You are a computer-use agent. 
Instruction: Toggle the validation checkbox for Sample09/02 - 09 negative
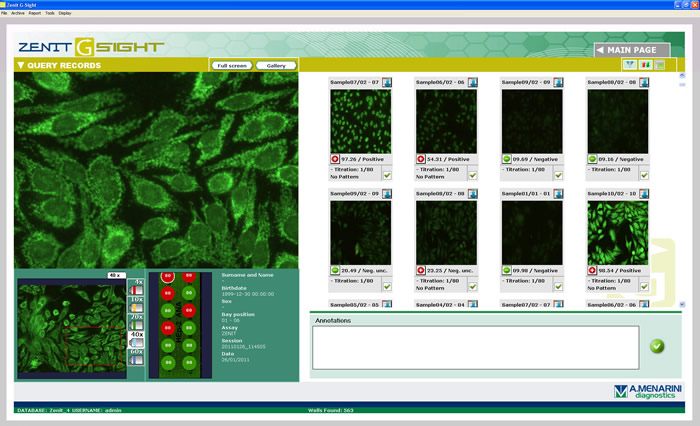point(558,175)
